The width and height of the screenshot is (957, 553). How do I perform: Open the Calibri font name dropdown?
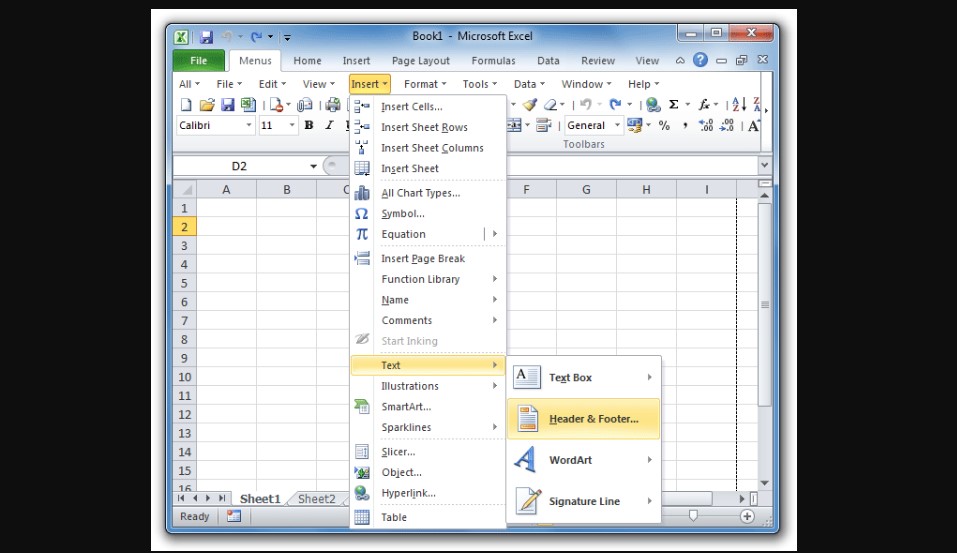click(x=248, y=126)
